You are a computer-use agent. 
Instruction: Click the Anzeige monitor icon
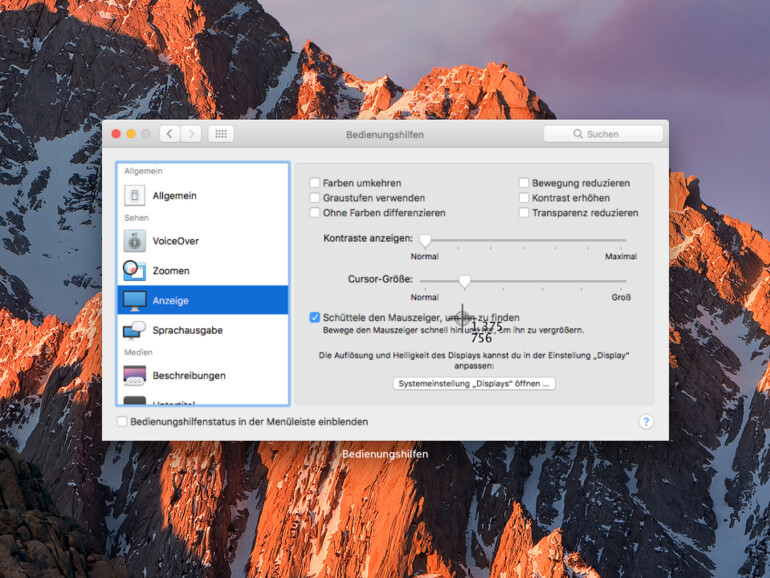135,301
